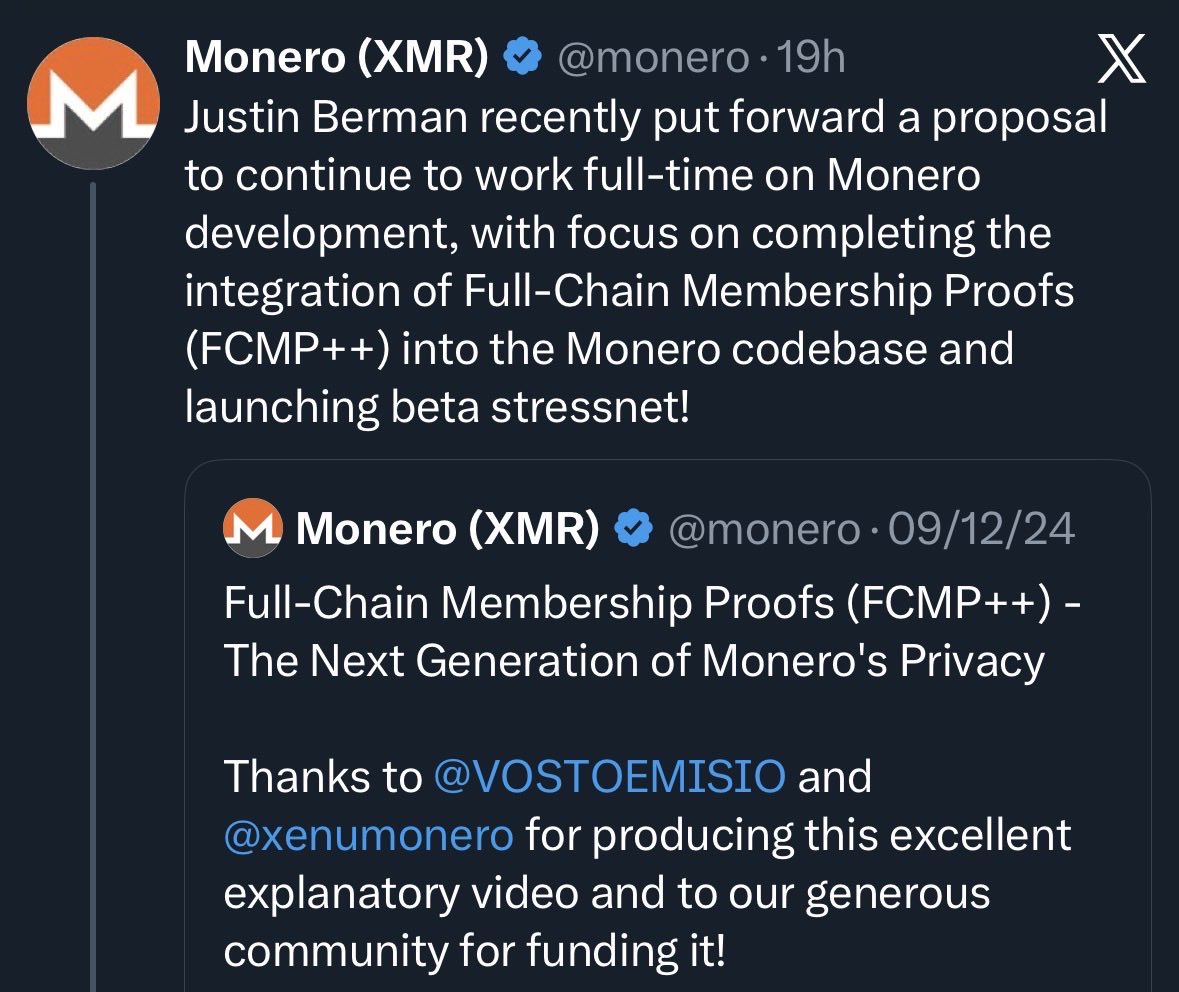Click the "launching beta stressnet!" text line
The width and height of the screenshot is (1179, 992).
437,408
